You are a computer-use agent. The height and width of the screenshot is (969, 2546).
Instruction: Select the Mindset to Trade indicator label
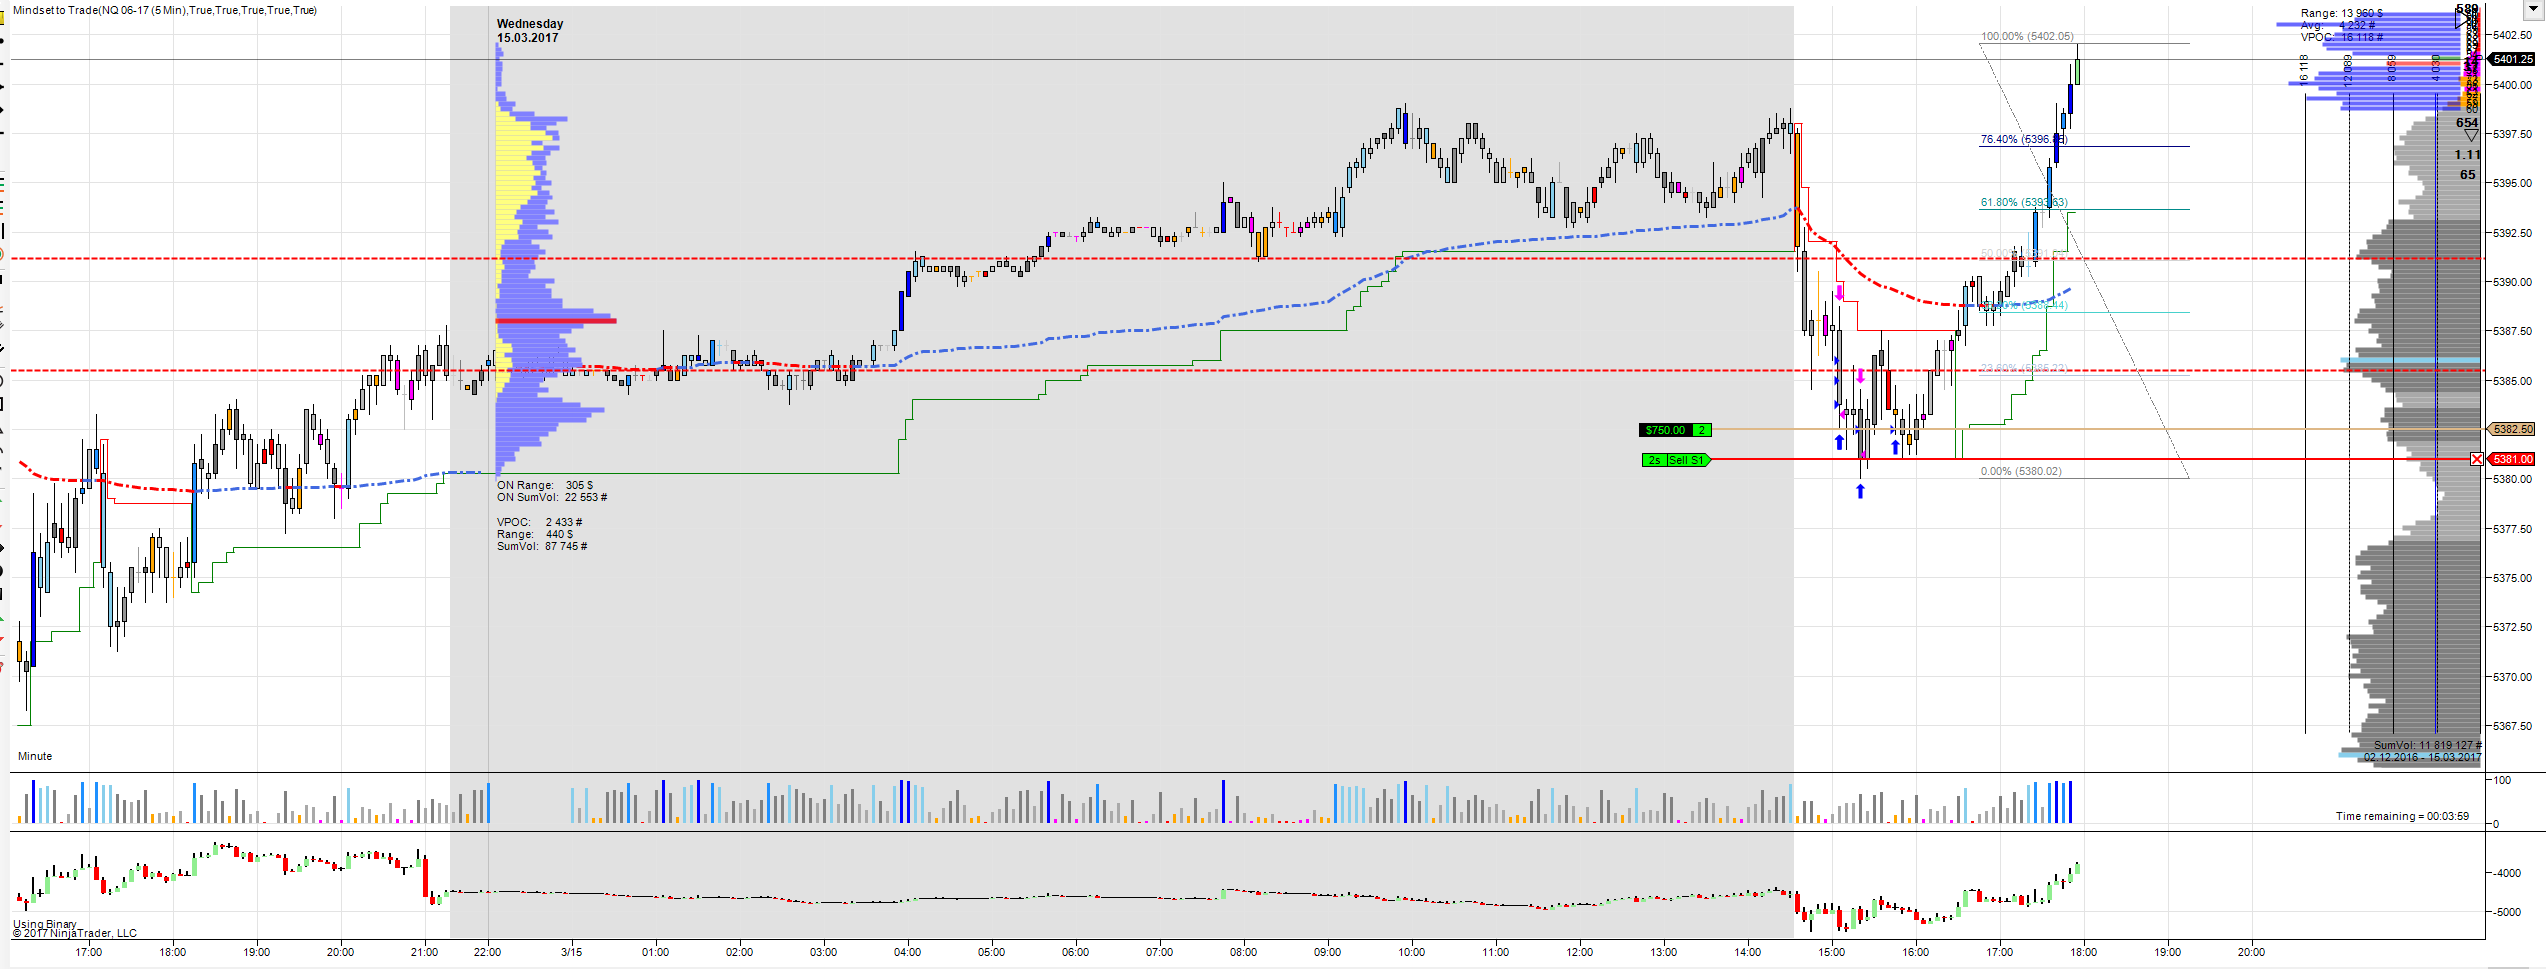[165, 10]
